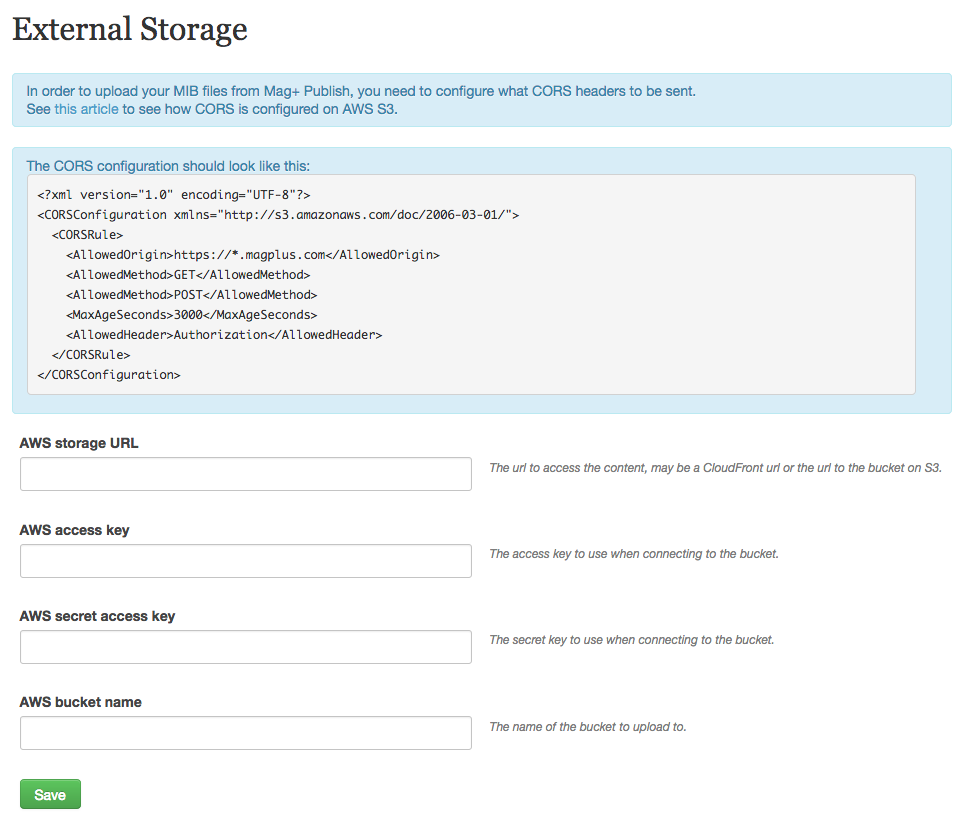Click the 'AWS bucket name' label
The height and width of the screenshot is (822, 966).
[x=81, y=702]
